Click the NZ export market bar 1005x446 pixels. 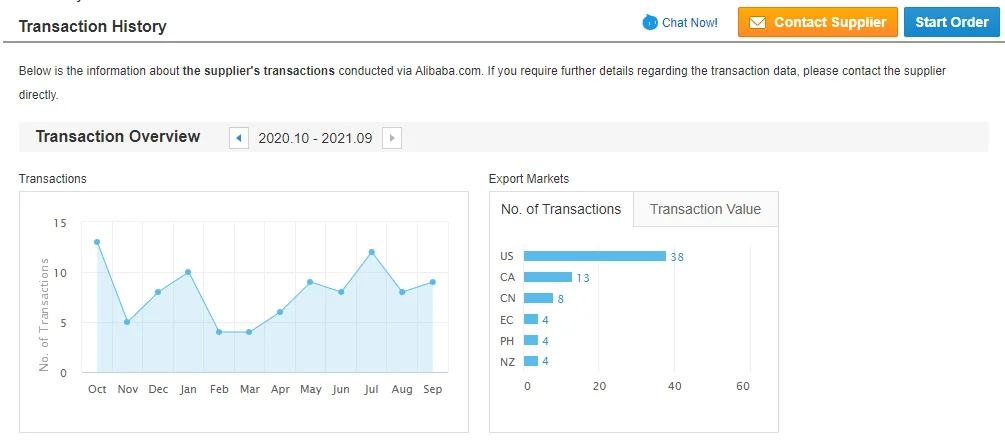[531, 361]
